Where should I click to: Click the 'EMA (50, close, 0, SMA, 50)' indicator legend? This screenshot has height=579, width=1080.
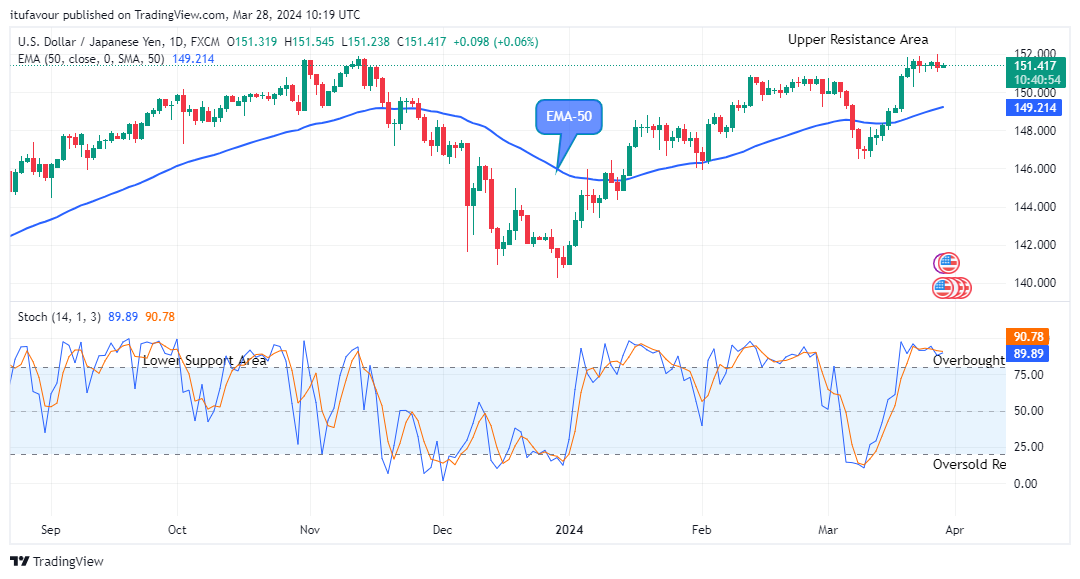(x=91, y=59)
